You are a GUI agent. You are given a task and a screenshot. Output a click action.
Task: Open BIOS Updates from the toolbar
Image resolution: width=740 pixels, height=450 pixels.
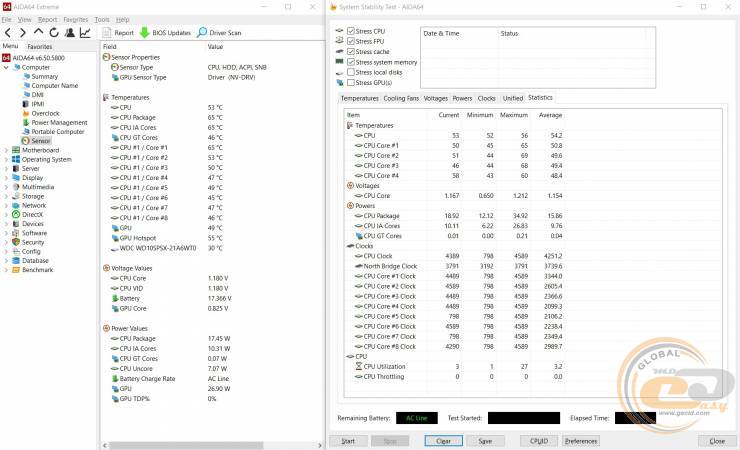(x=165, y=33)
